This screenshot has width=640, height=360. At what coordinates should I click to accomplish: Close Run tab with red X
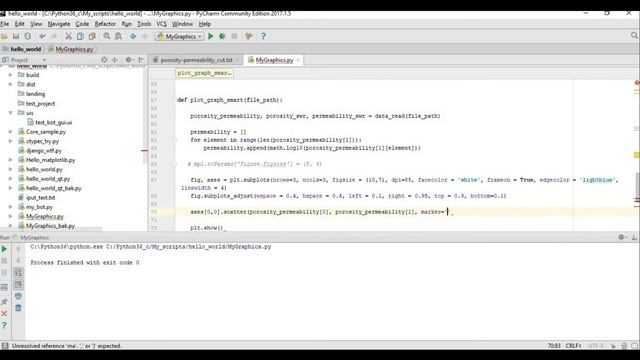click(x=4, y=313)
